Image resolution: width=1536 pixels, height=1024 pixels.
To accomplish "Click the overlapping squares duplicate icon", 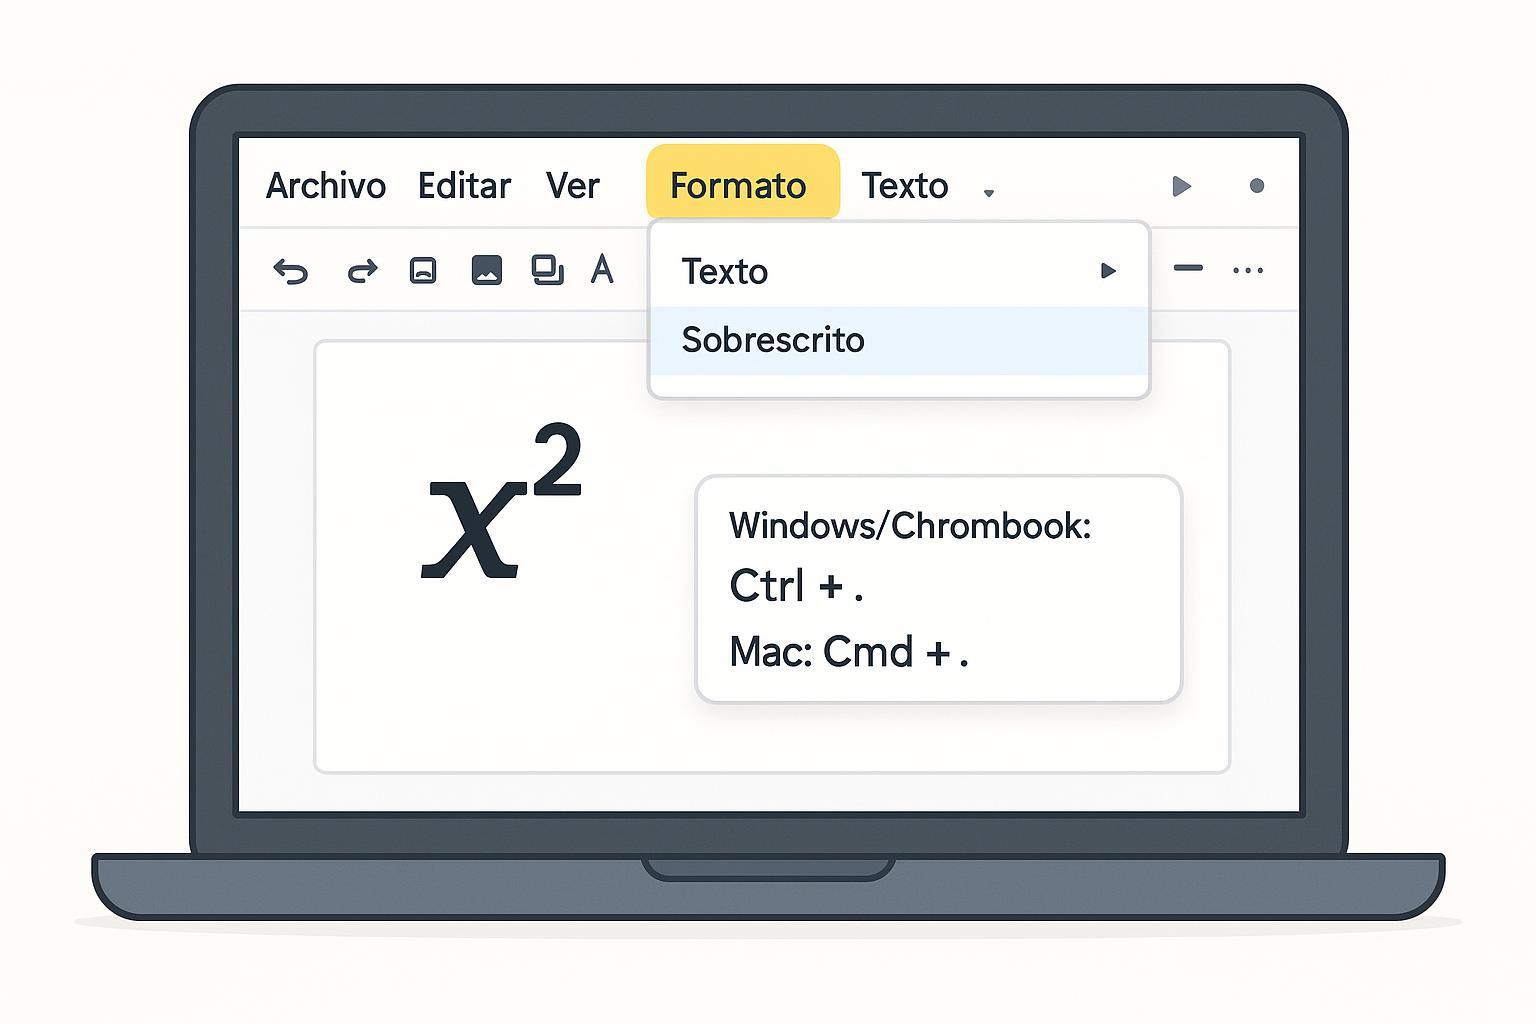I will [547, 270].
